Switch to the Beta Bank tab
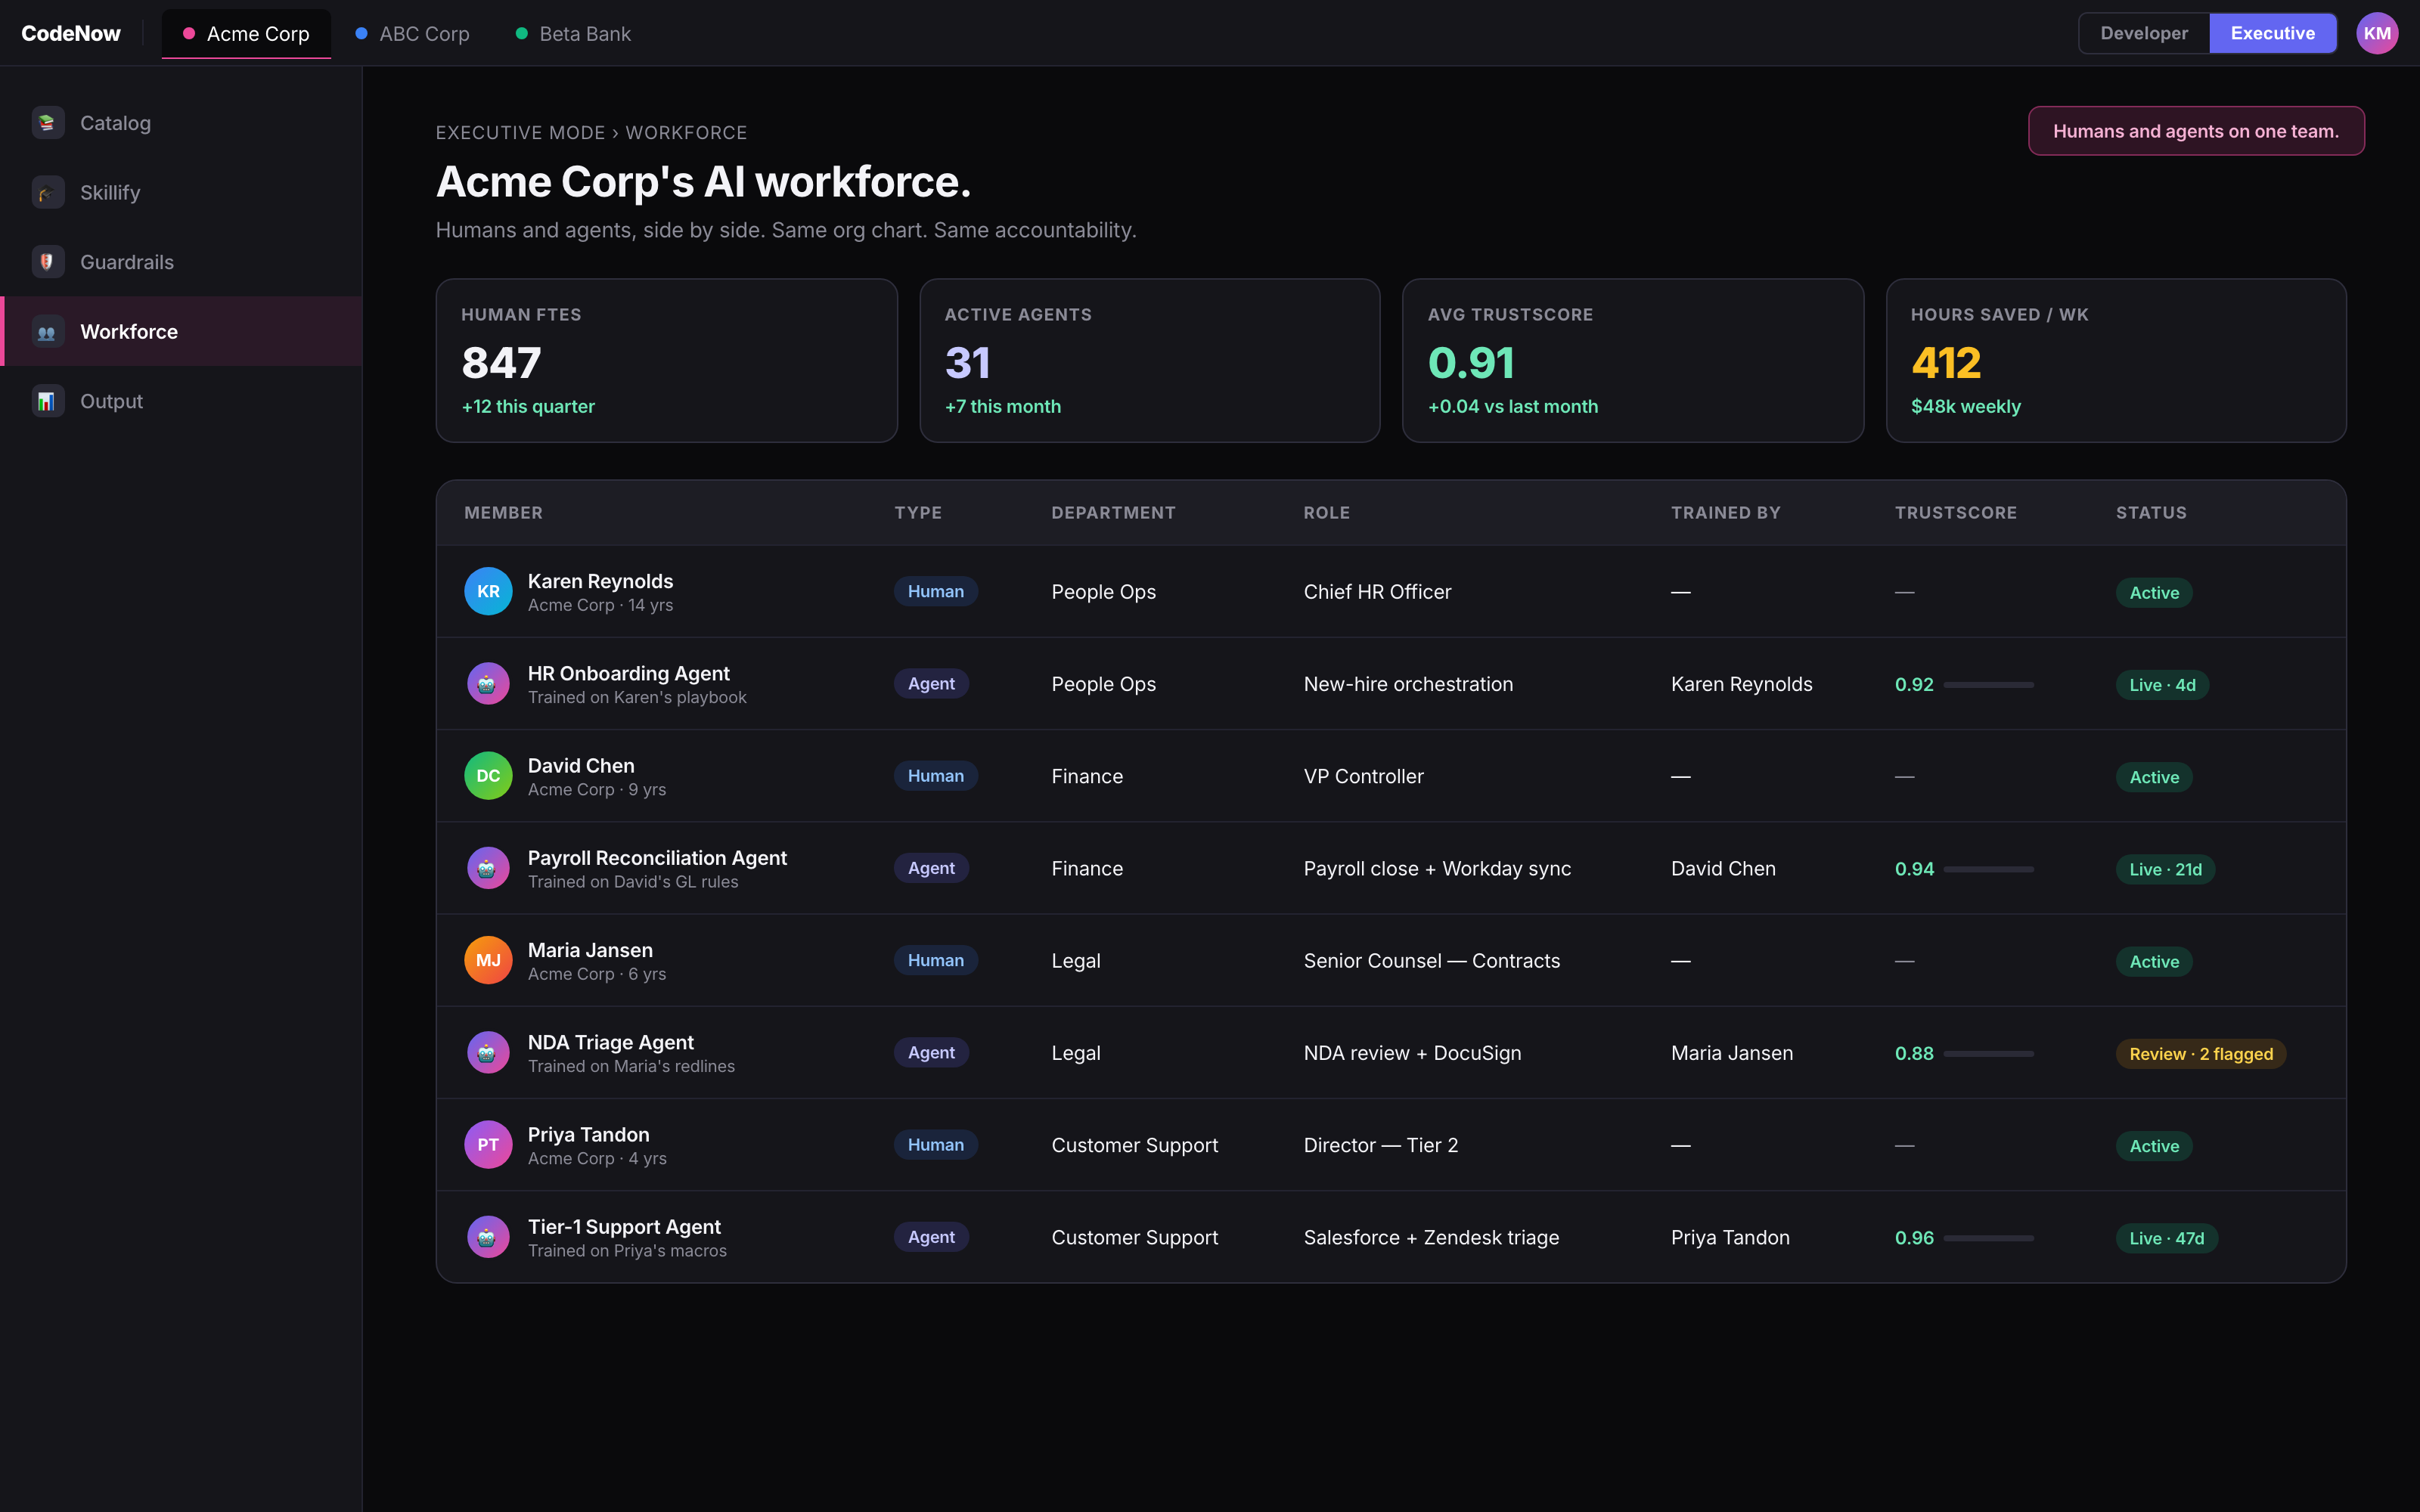 point(573,34)
